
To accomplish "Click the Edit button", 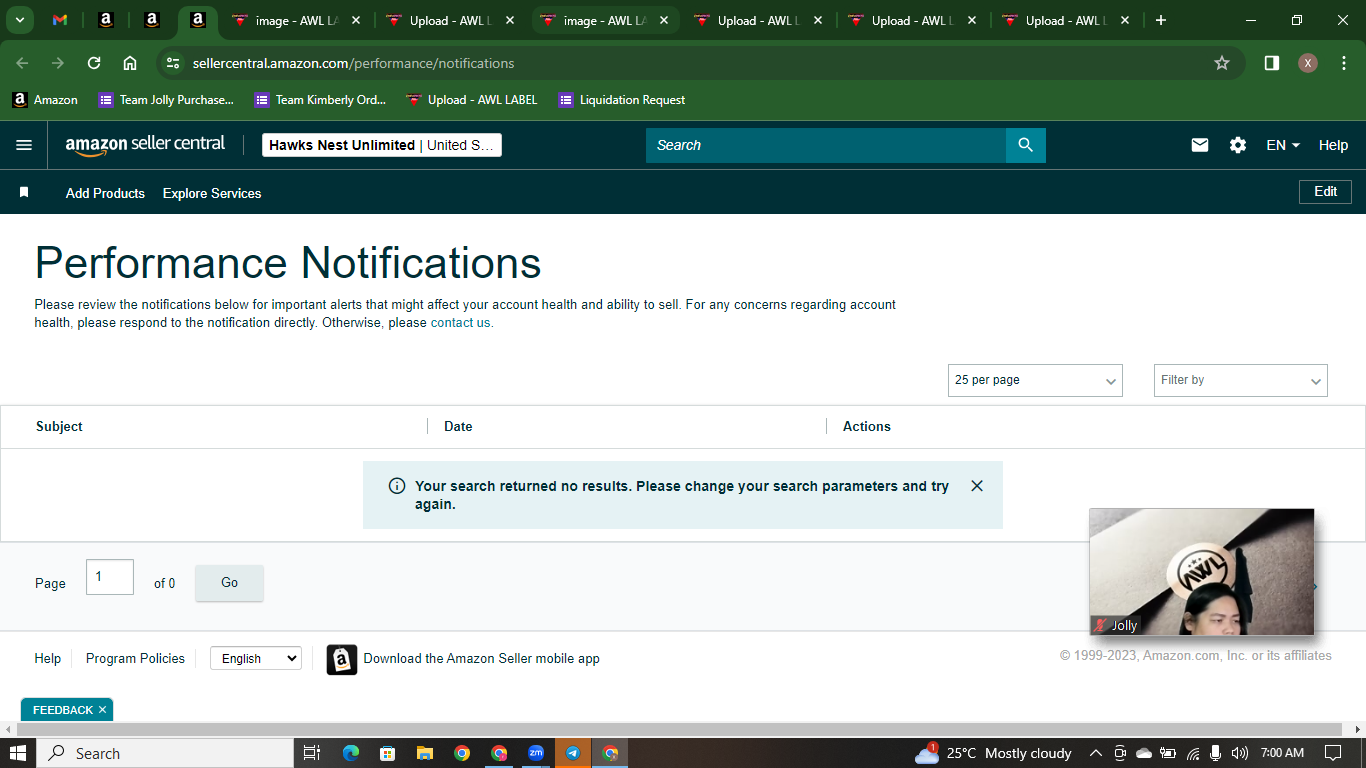I will point(1325,192).
